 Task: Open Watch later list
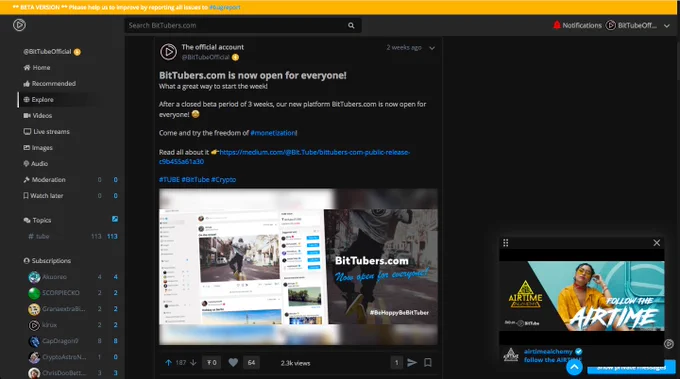(43, 196)
